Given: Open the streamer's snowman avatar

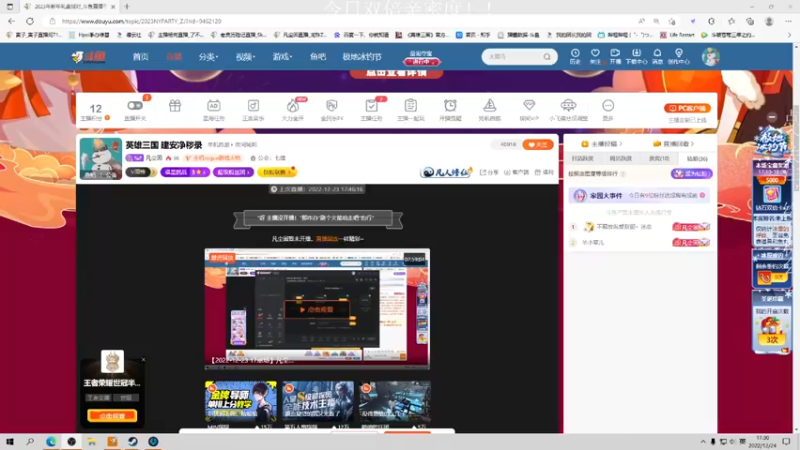Looking at the screenshot, I should pos(101,158).
